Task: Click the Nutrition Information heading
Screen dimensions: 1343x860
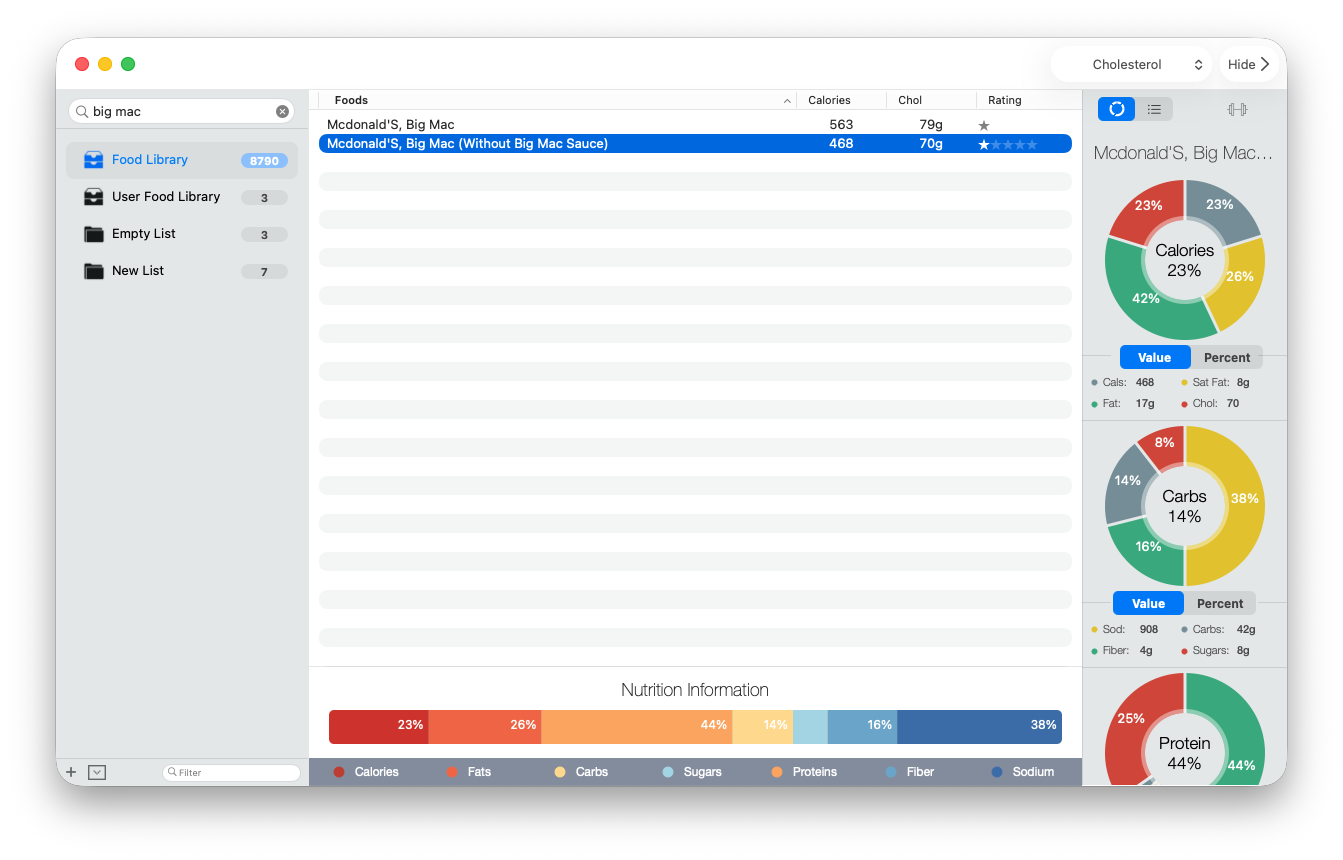Action: click(x=695, y=690)
